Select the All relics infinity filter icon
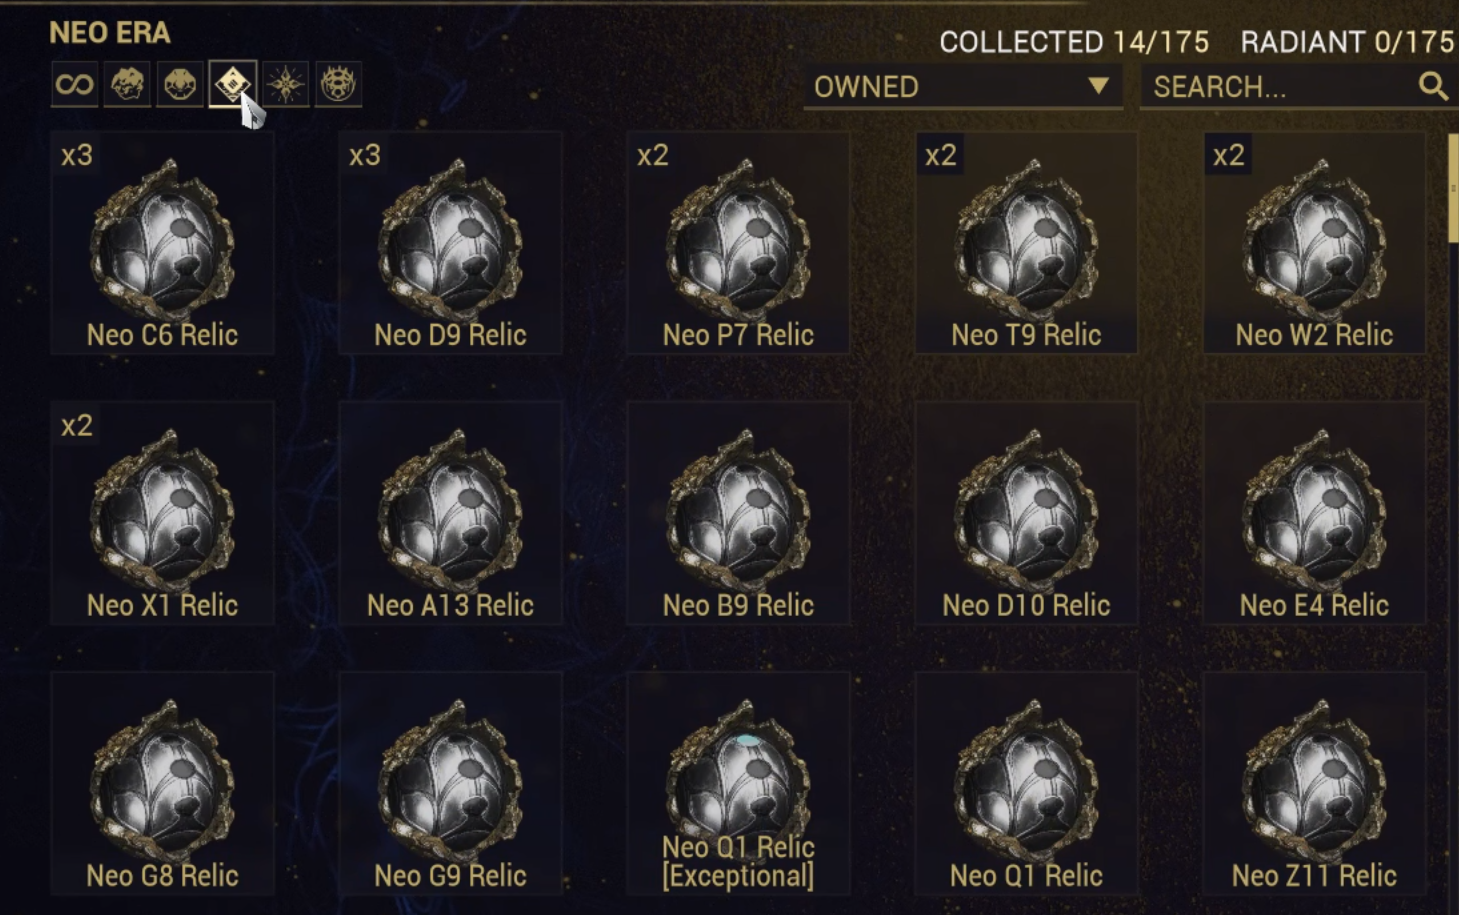The width and height of the screenshot is (1459, 915). point(75,84)
